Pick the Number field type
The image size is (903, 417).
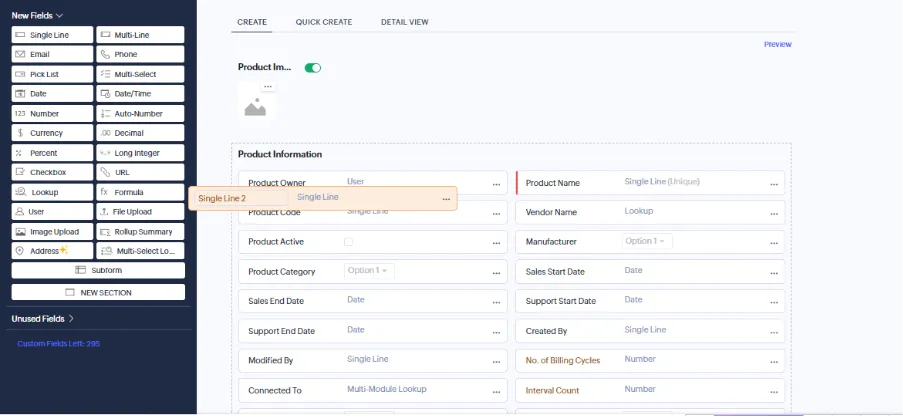pos(52,113)
